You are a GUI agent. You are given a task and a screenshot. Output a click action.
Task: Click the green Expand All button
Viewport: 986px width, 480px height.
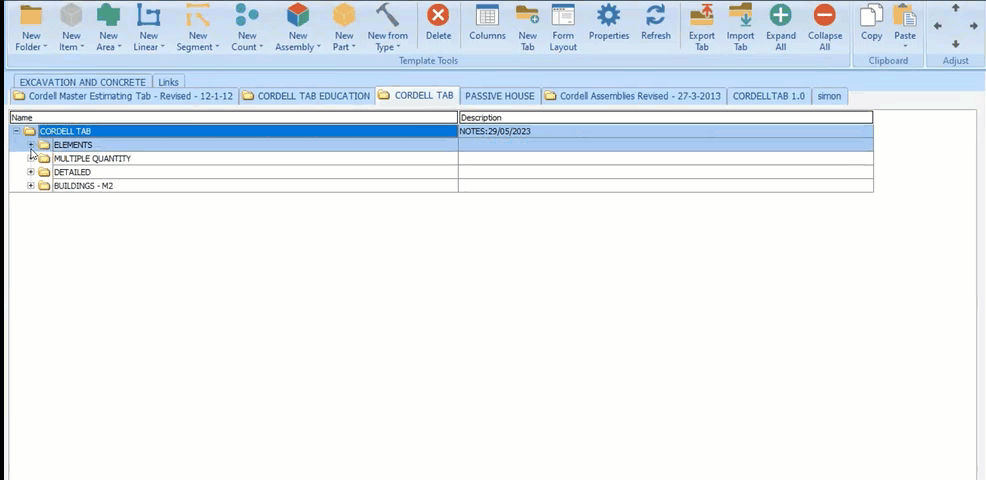pyautogui.click(x=780, y=15)
